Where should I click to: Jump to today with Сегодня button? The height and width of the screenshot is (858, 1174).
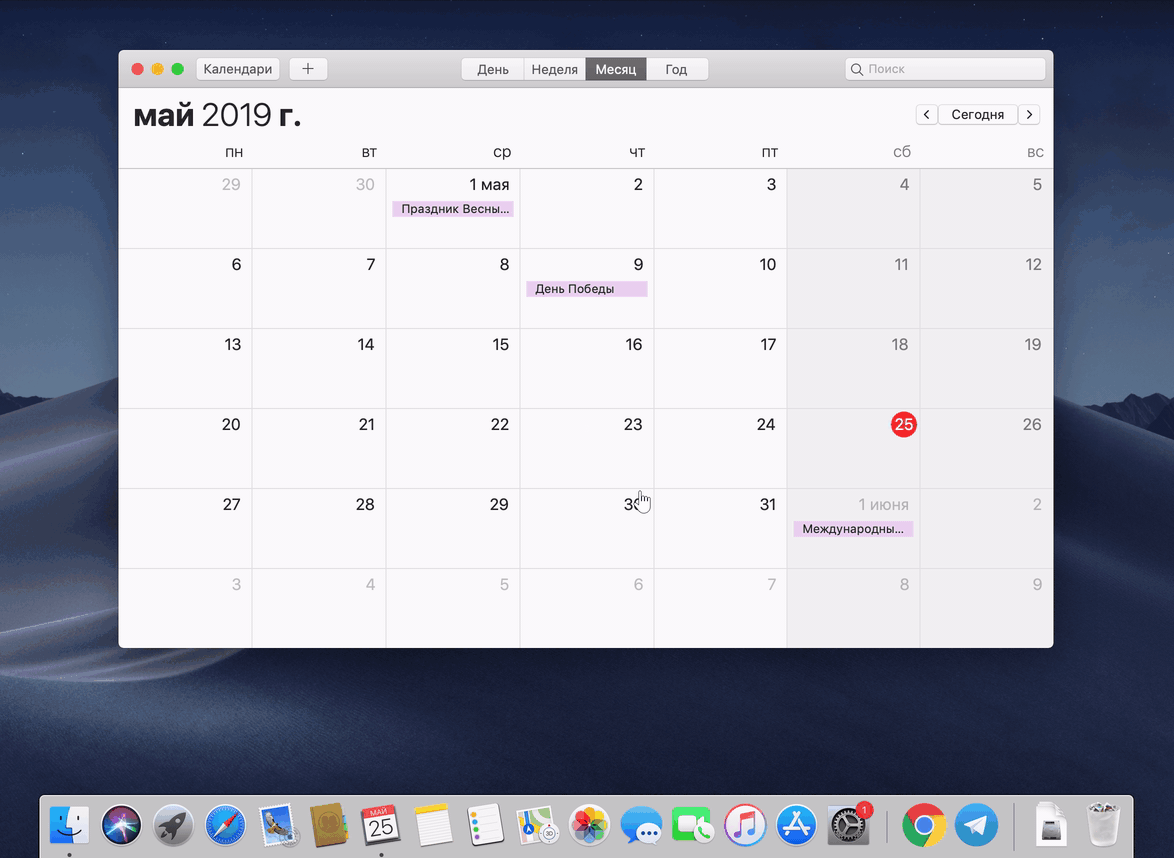click(977, 115)
